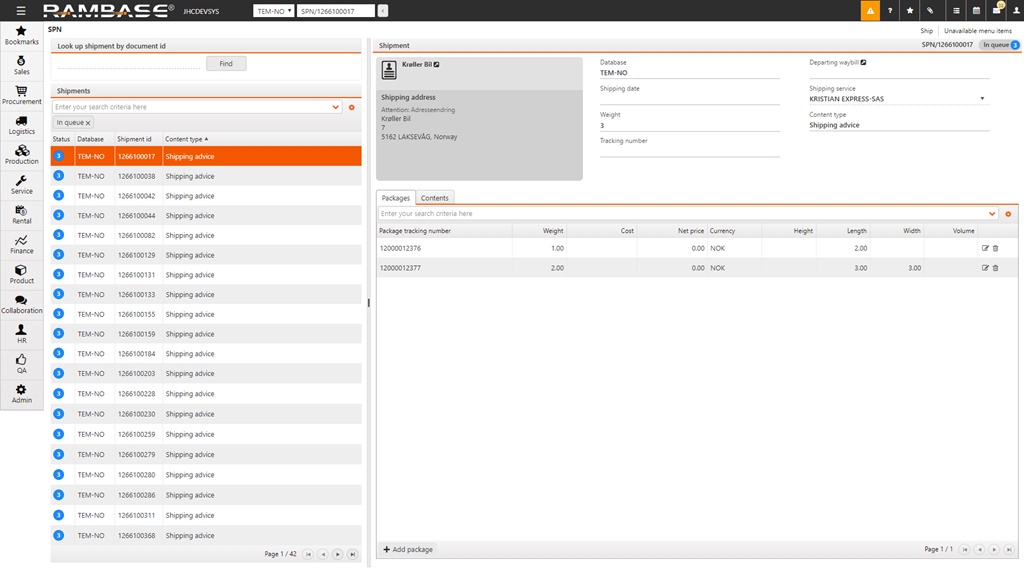1024x570 pixels.
Task: Expand Shipments search criteria dropdown arrow
Action: click(336, 107)
